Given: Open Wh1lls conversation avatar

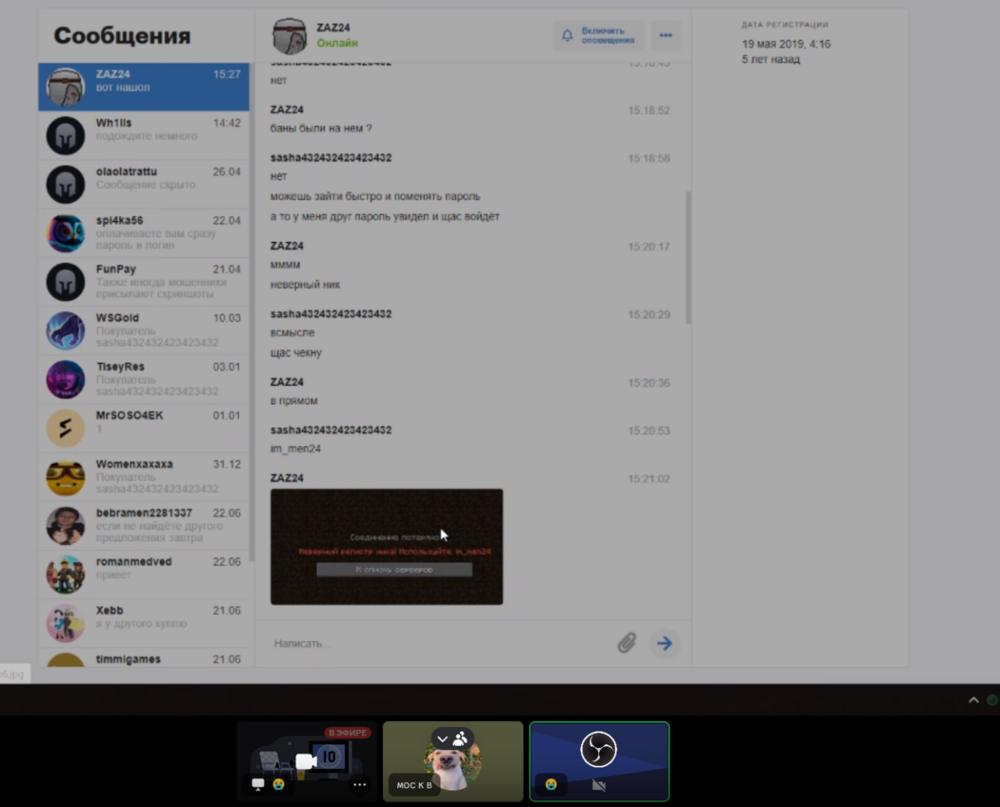Looking at the screenshot, I should click(x=66, y=135).
